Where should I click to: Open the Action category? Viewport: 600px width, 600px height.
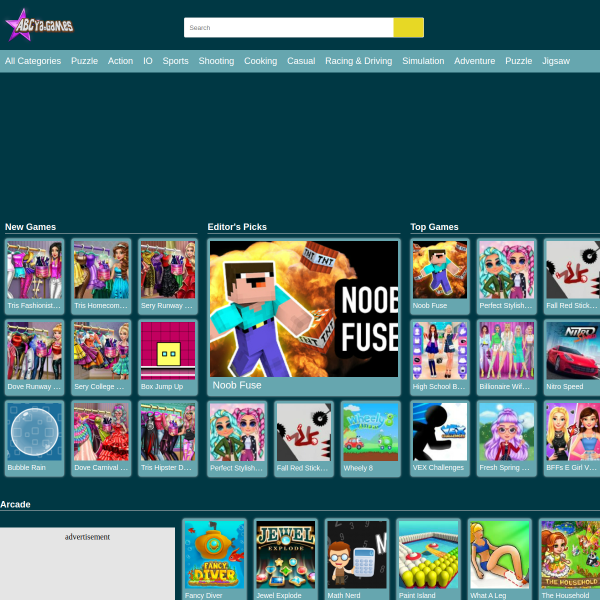pyautogui.click(x=120, y=61)
